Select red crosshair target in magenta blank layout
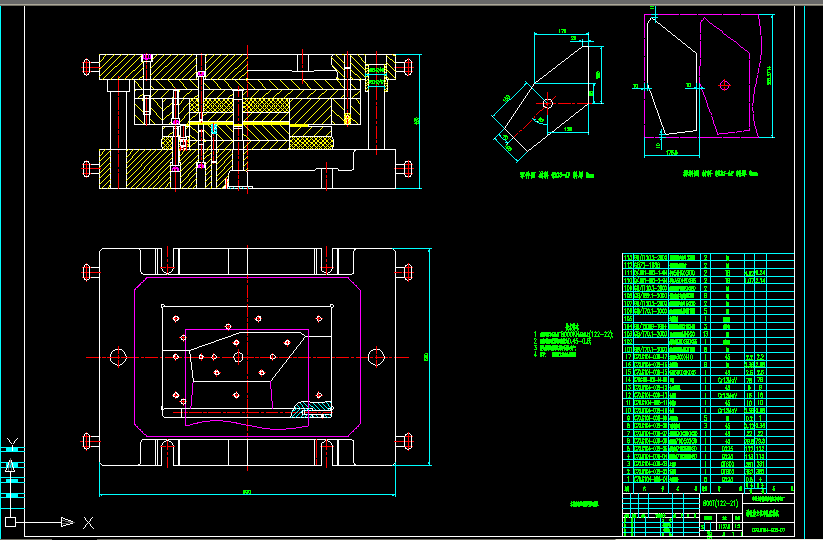 pyautogui.click(x=725, y=85)
